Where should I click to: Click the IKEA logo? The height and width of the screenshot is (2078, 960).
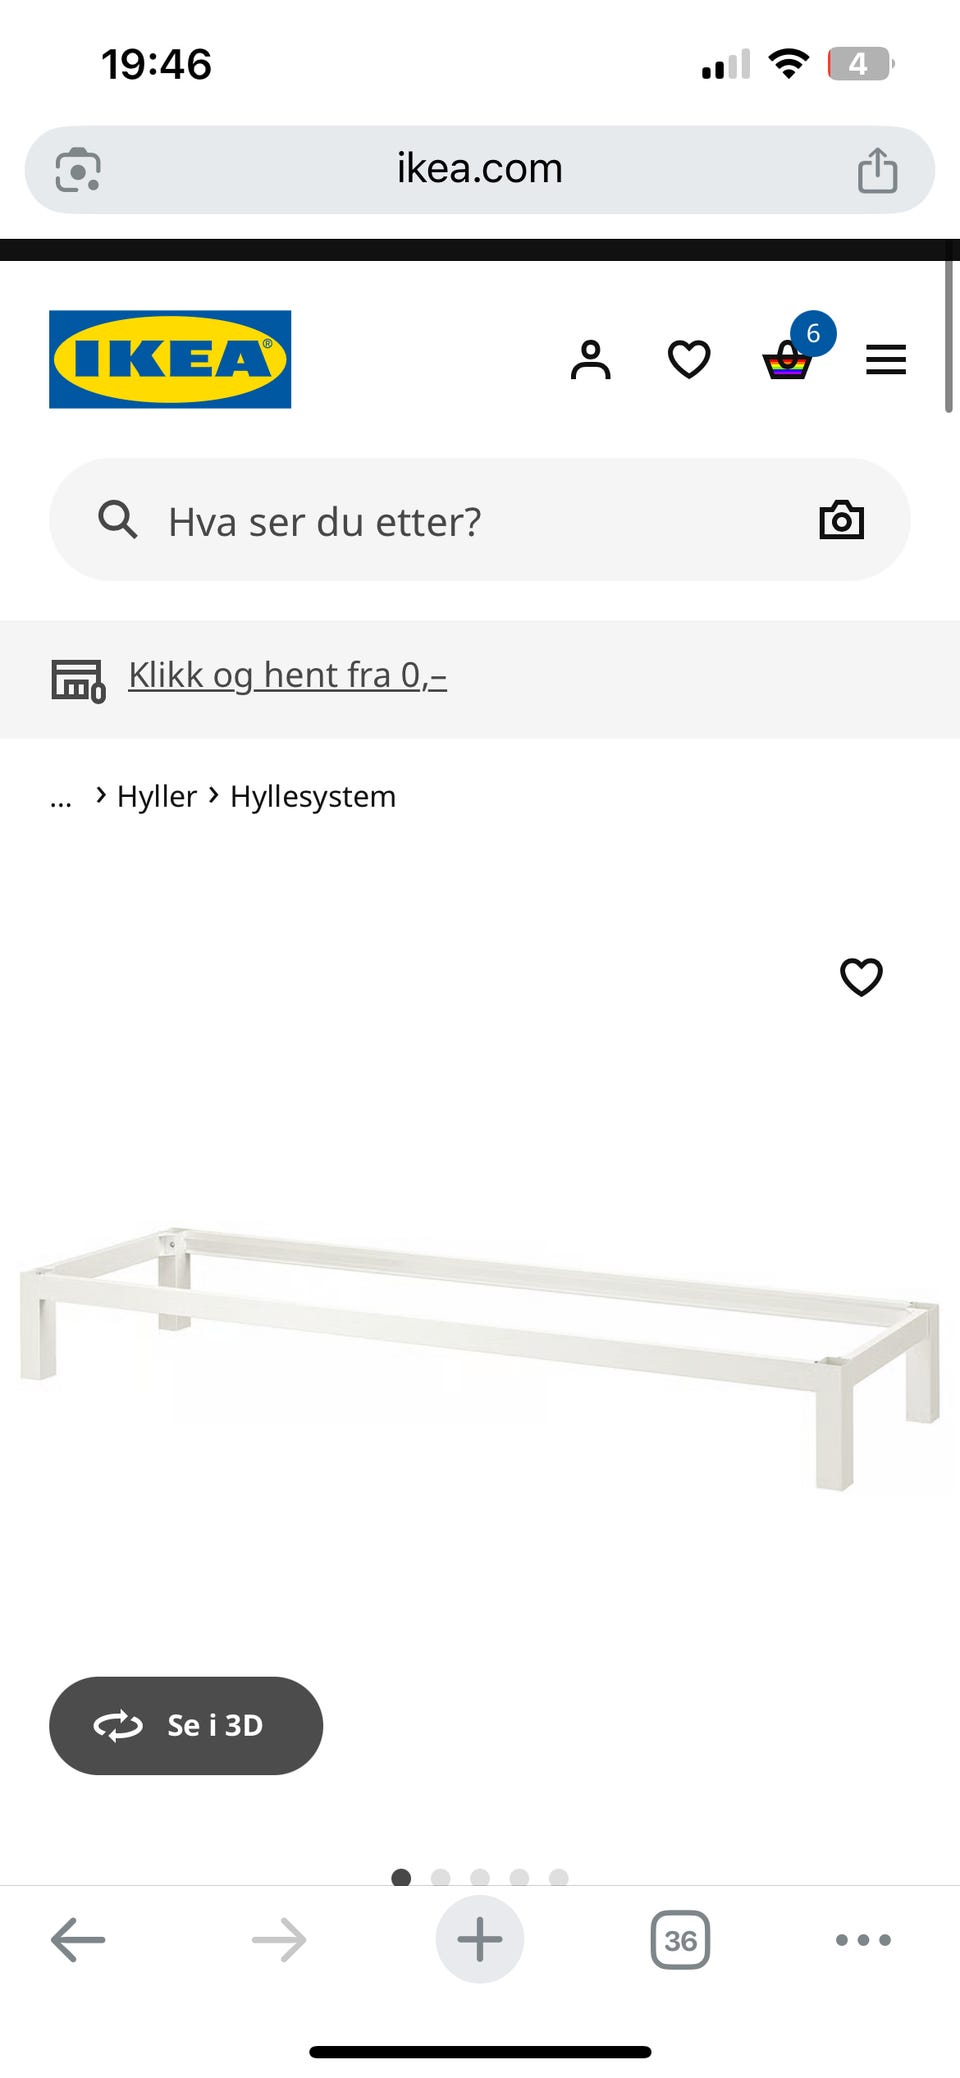pyautogui.click(x=170, y=359)
